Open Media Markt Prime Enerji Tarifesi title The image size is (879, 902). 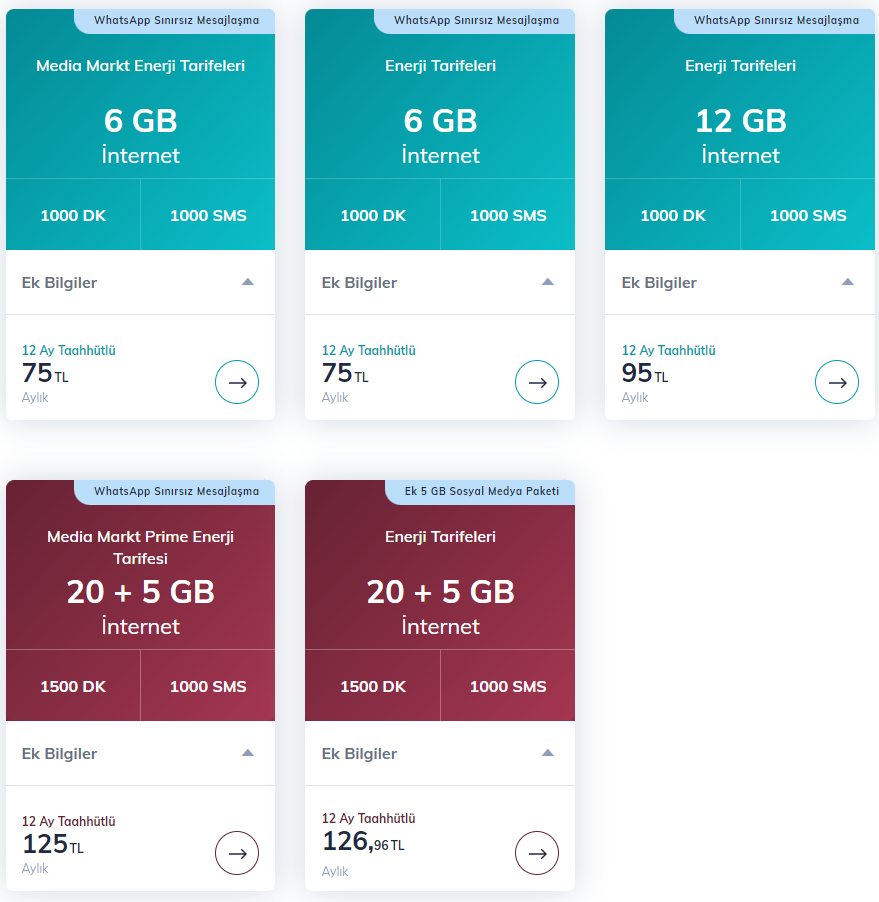(x=140, y=547)
